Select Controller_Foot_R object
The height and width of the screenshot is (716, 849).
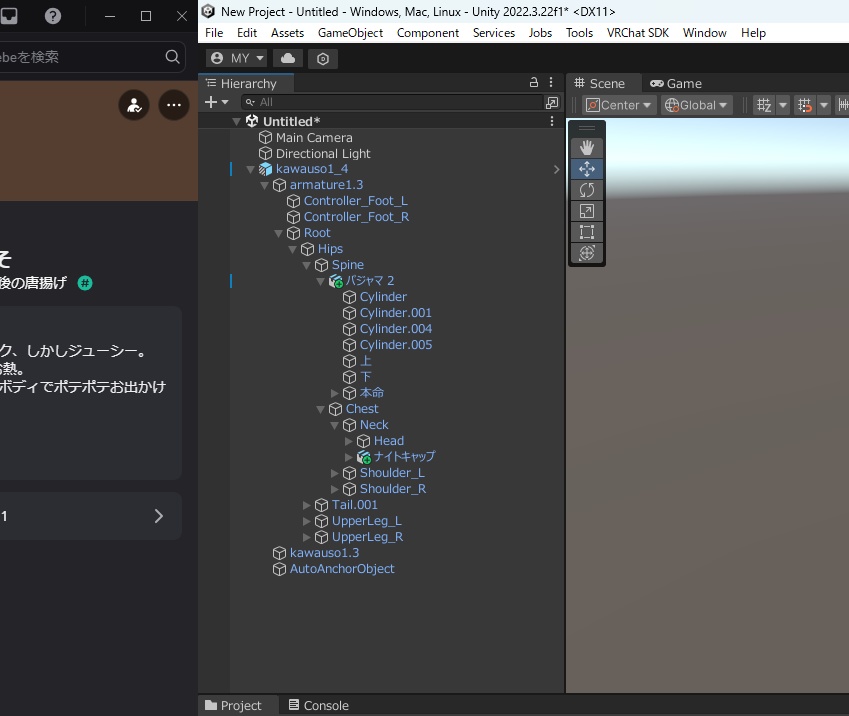tap(356, 217)
